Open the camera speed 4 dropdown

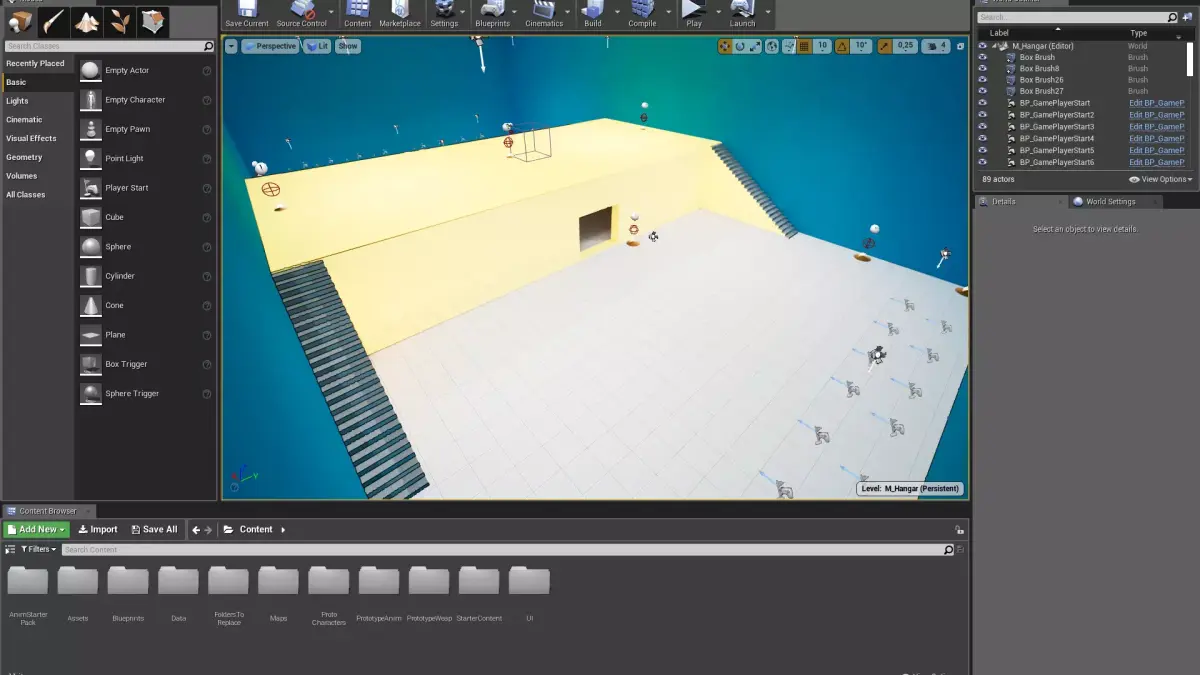(x=936, y=46)
